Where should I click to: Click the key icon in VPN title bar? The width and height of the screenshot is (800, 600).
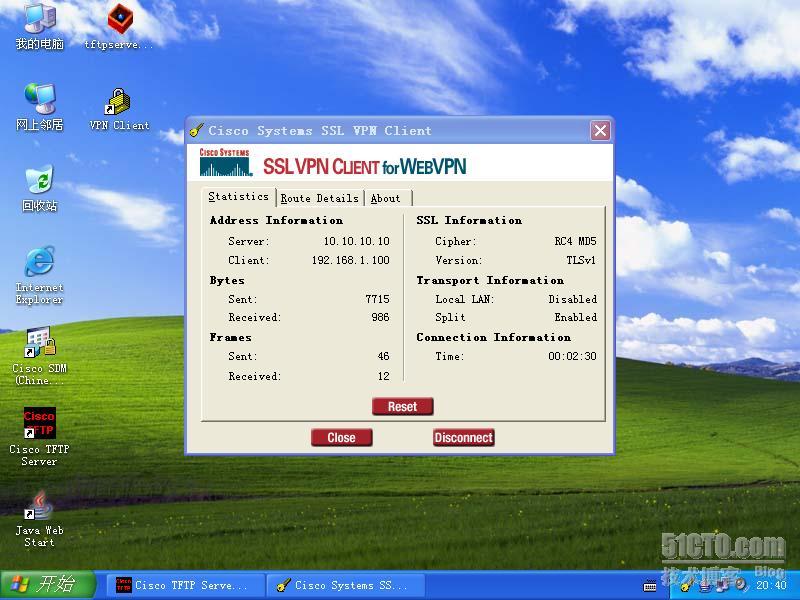196,131
